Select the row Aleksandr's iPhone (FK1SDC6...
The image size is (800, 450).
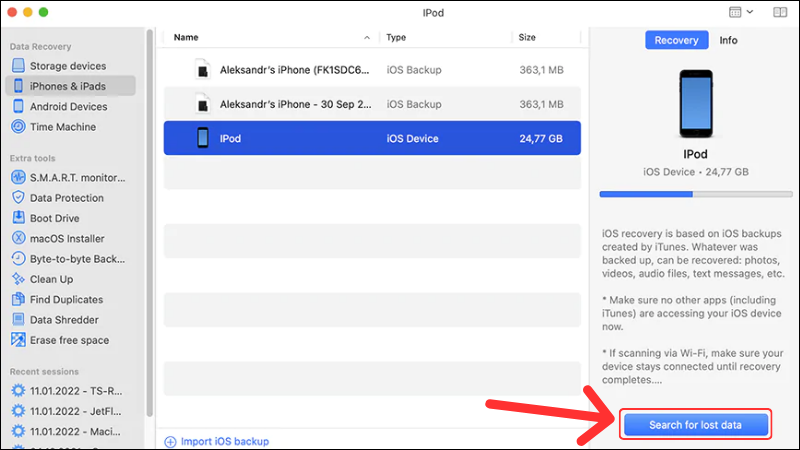pyautogui.click(x=372, y=70)
